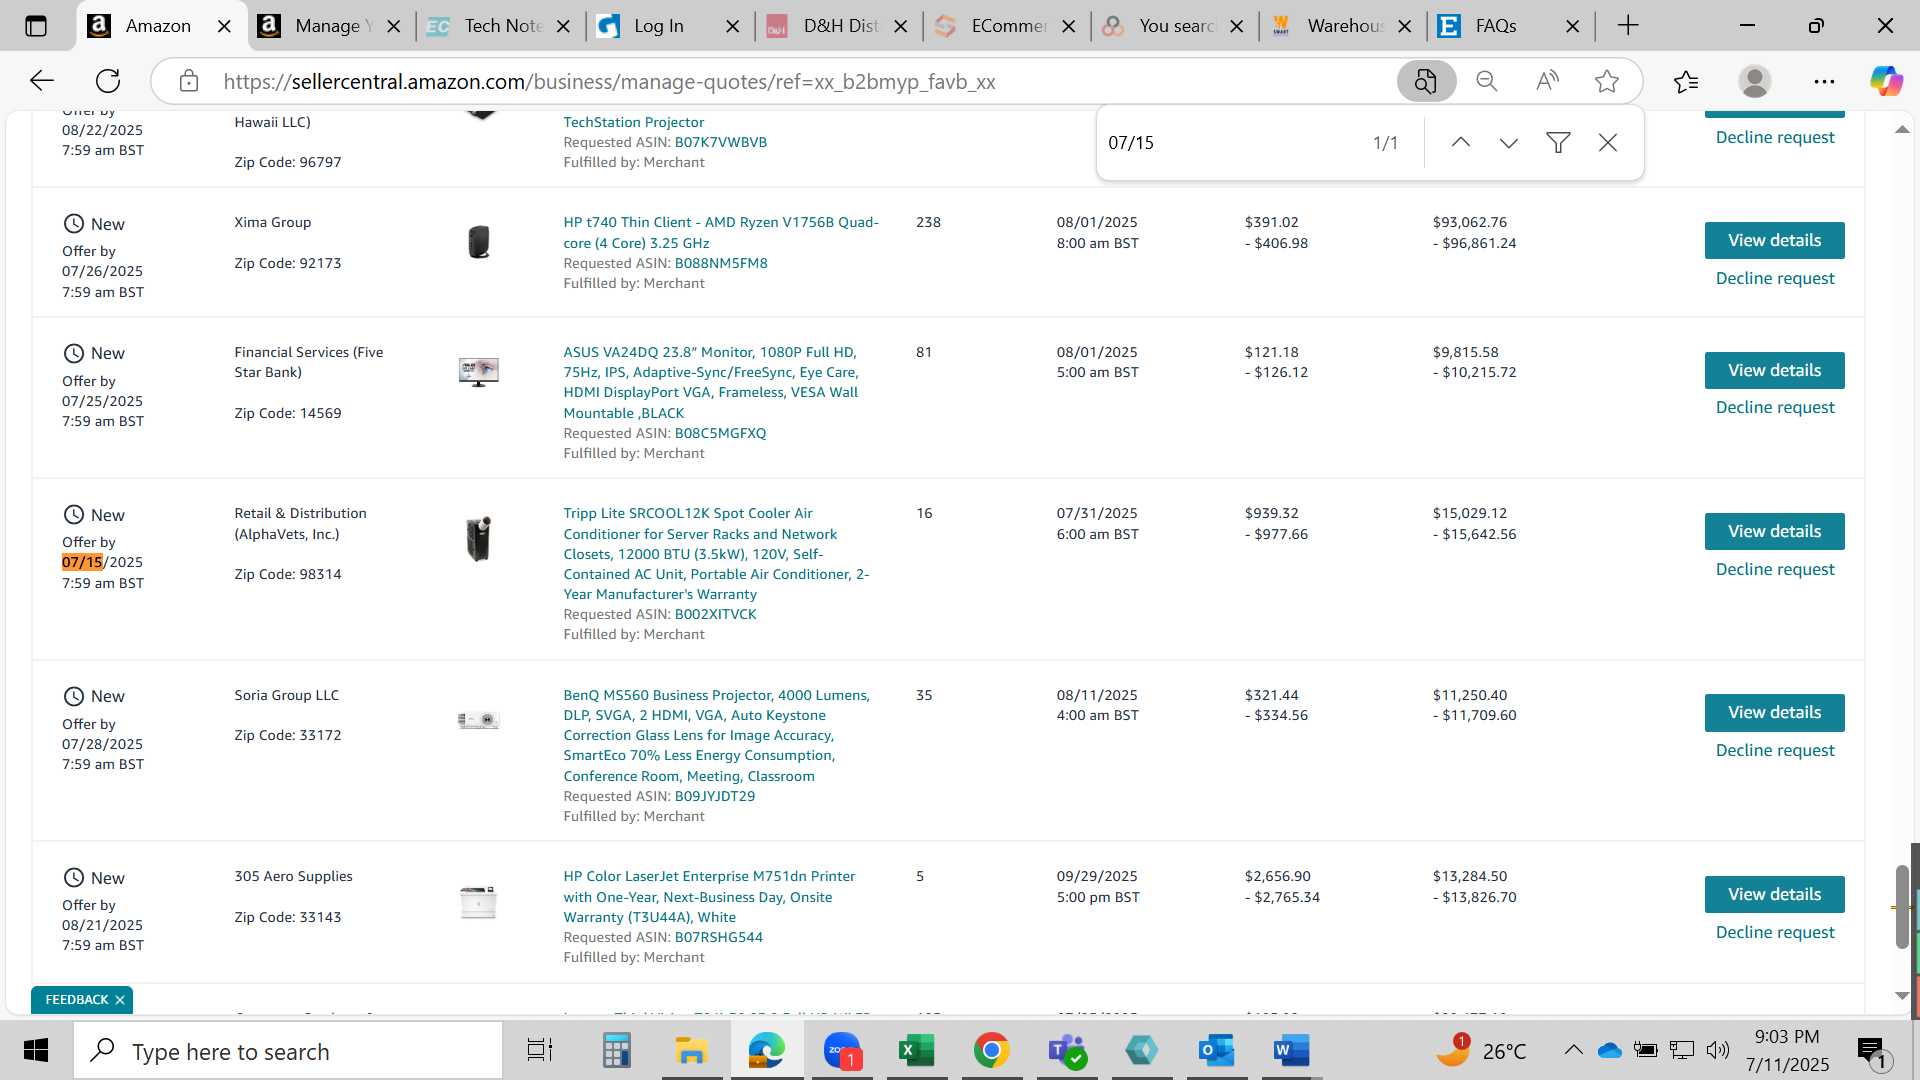Viewport: 1920px width, 1080px height.
Task: Open ASIN B08C5MGFXQ link
Action: [x=720, y=434]
